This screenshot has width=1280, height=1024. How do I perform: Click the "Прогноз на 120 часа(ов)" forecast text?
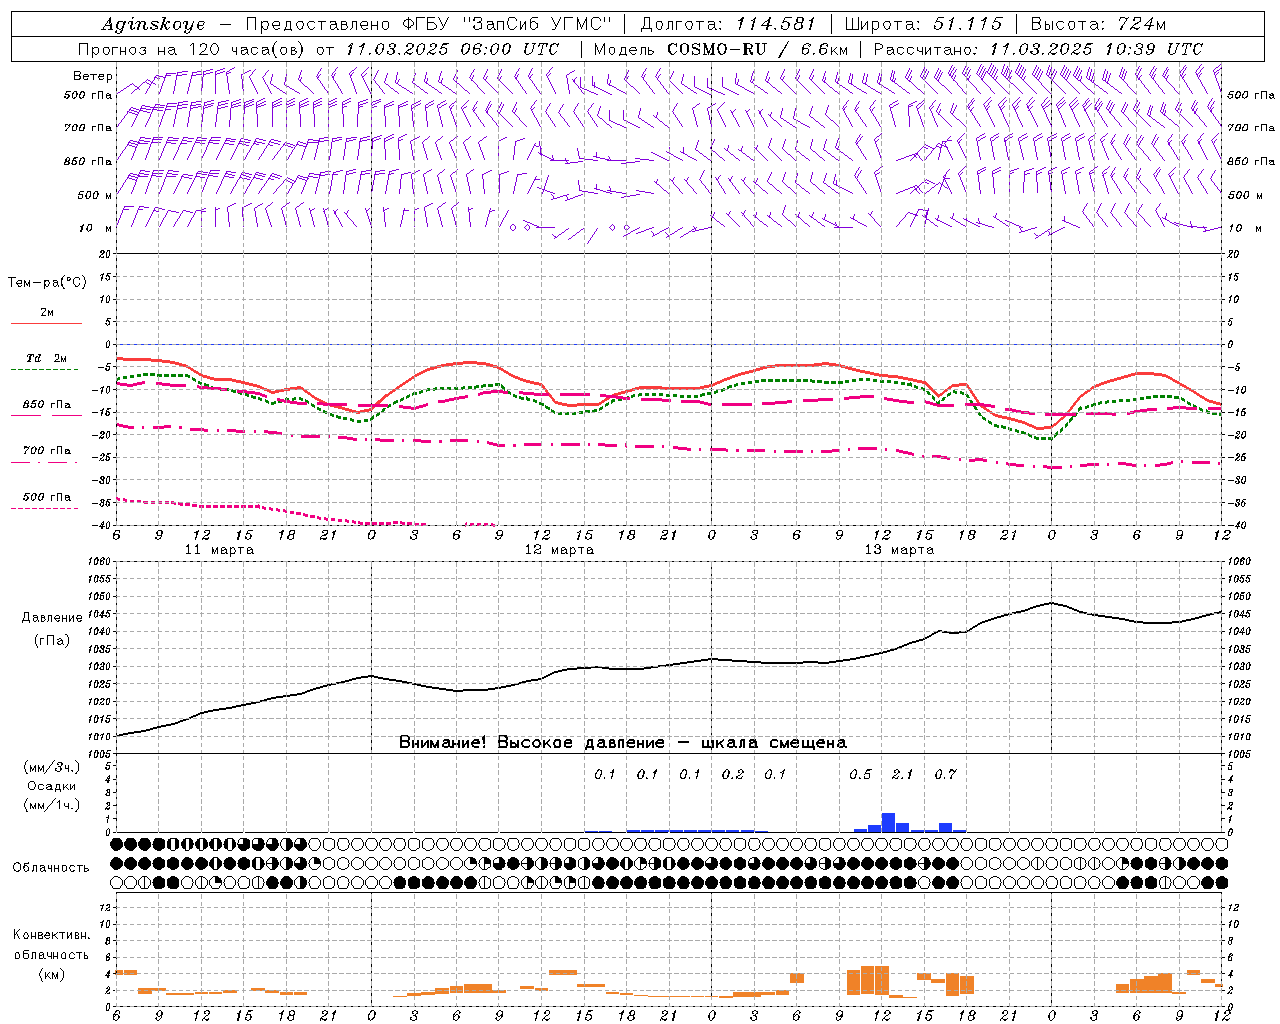[193, 49]
